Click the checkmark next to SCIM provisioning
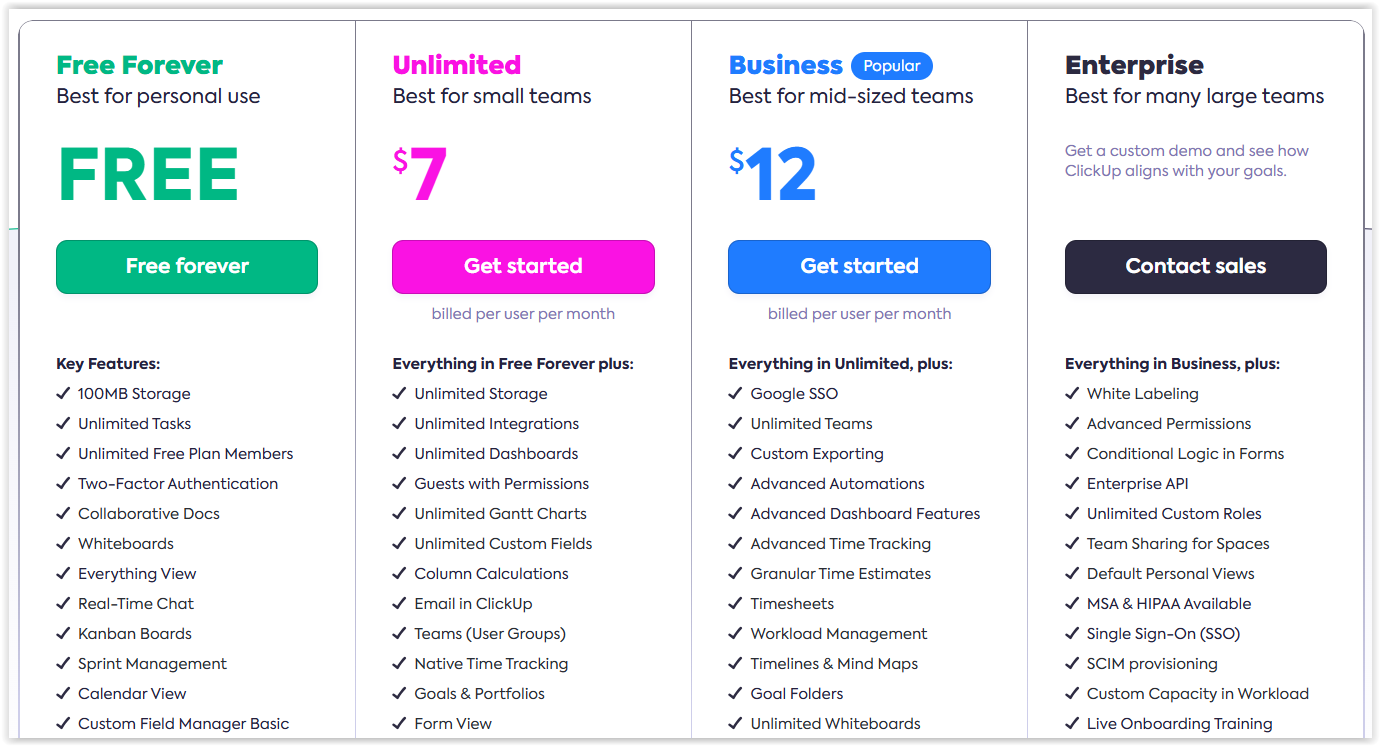The height and width of the screenshot is (746, 1380). (1071, 663)
